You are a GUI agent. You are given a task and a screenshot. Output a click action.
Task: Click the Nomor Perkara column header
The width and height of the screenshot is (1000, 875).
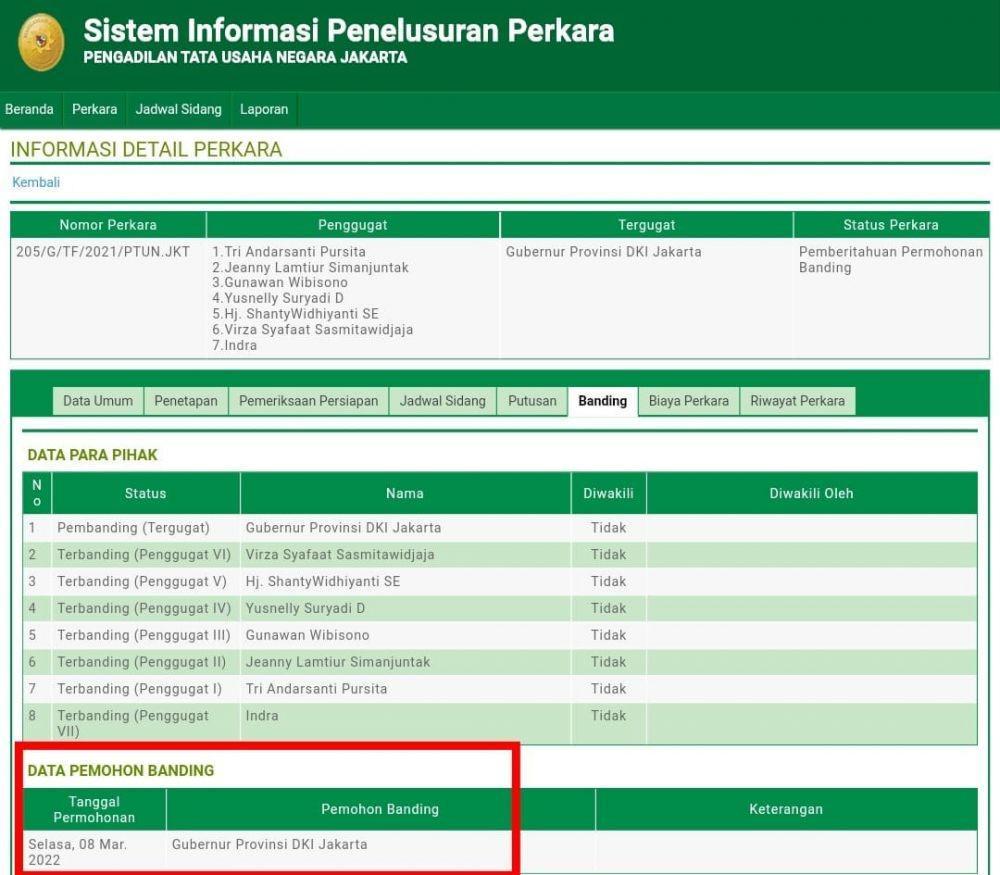point(108,225)
